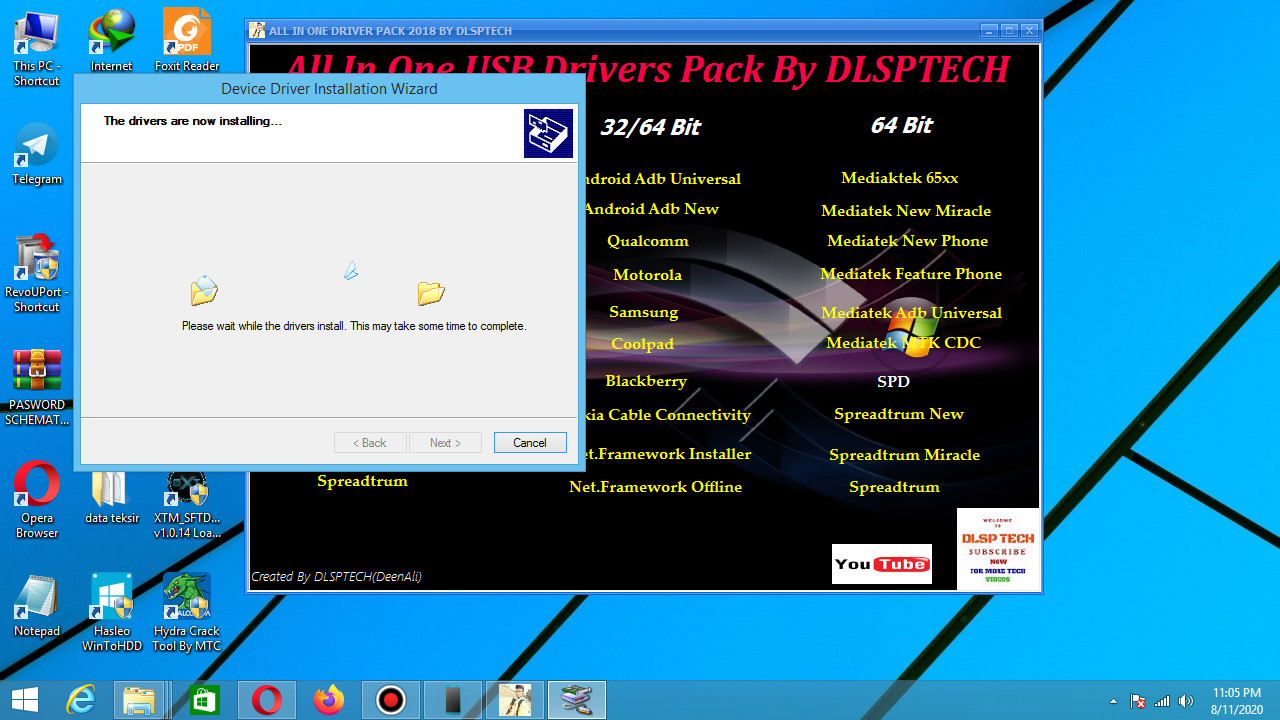Click the Action Center flag icon
Viewport: 1280px width, 720px height.
click(x=1138, y=701)
